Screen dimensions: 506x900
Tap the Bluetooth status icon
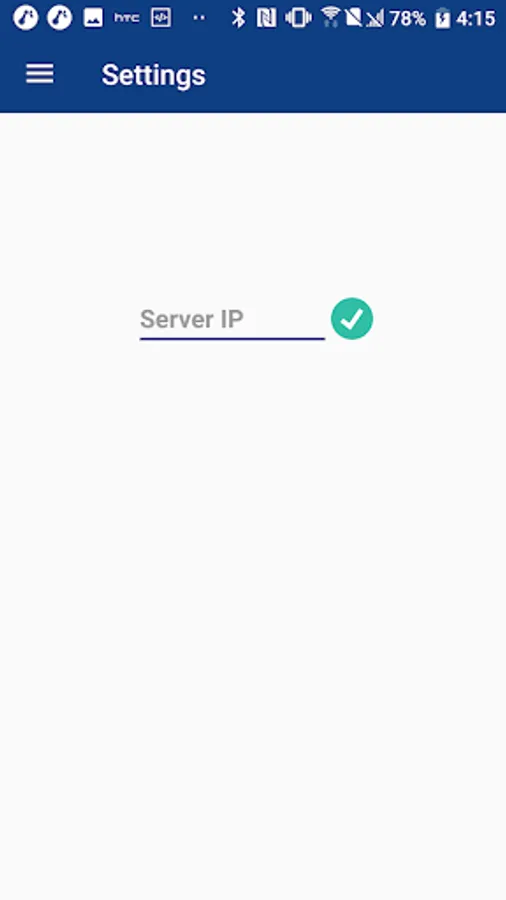click(238, 18)
